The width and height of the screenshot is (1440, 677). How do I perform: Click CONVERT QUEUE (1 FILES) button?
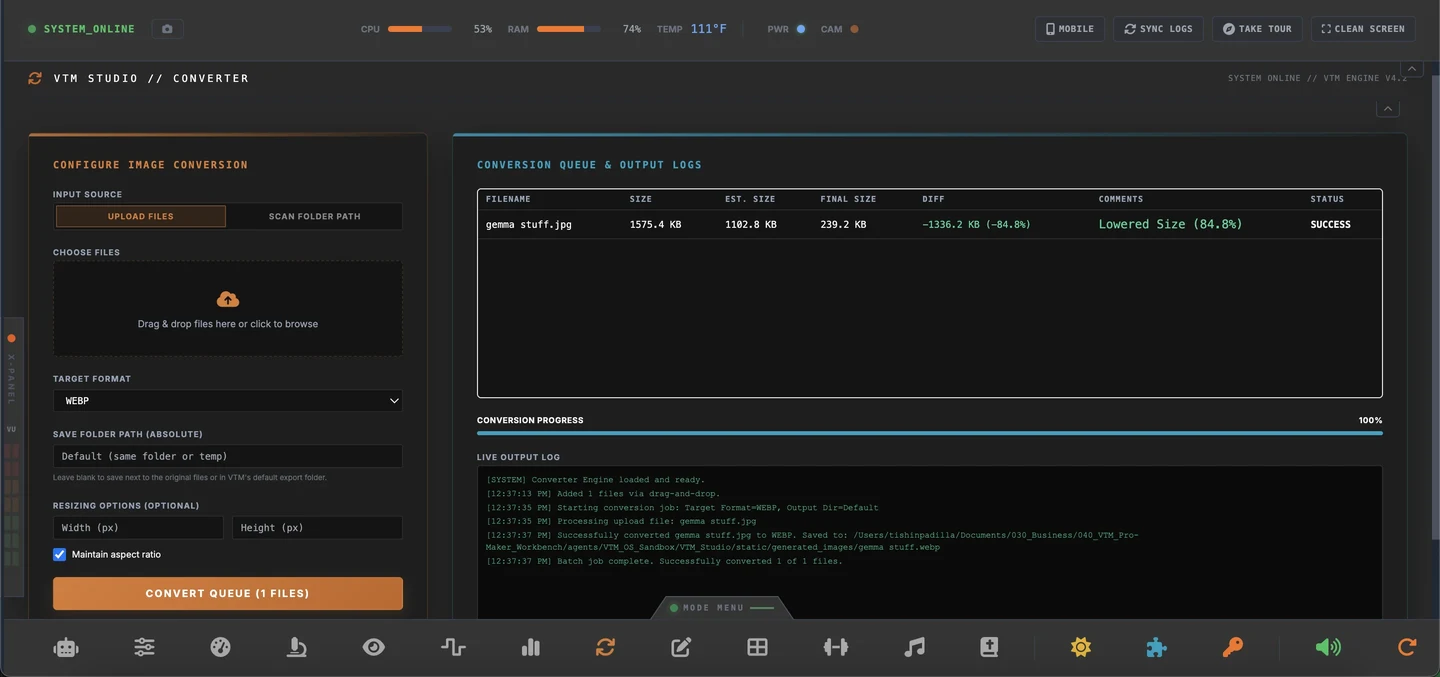[228, 593]
